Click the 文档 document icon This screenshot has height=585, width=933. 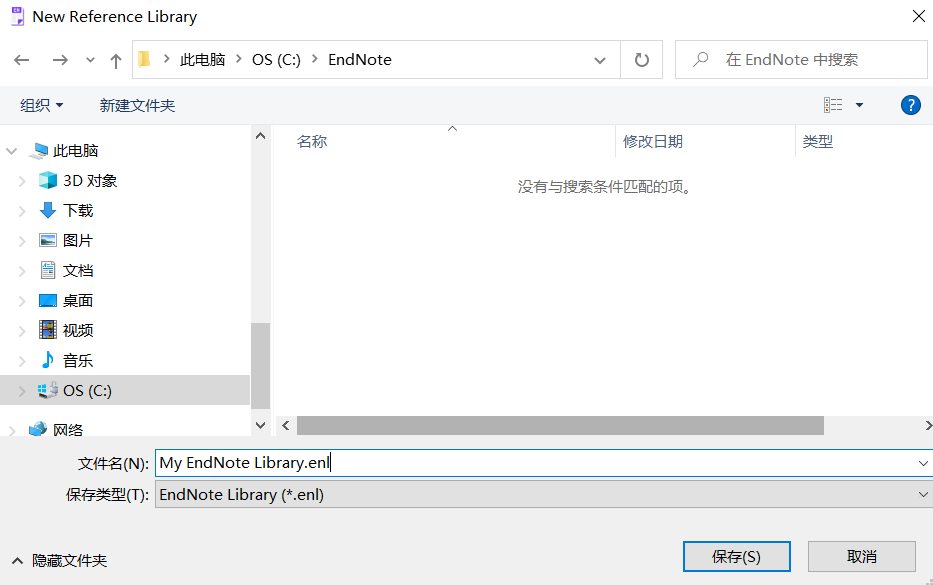(48, 270)
